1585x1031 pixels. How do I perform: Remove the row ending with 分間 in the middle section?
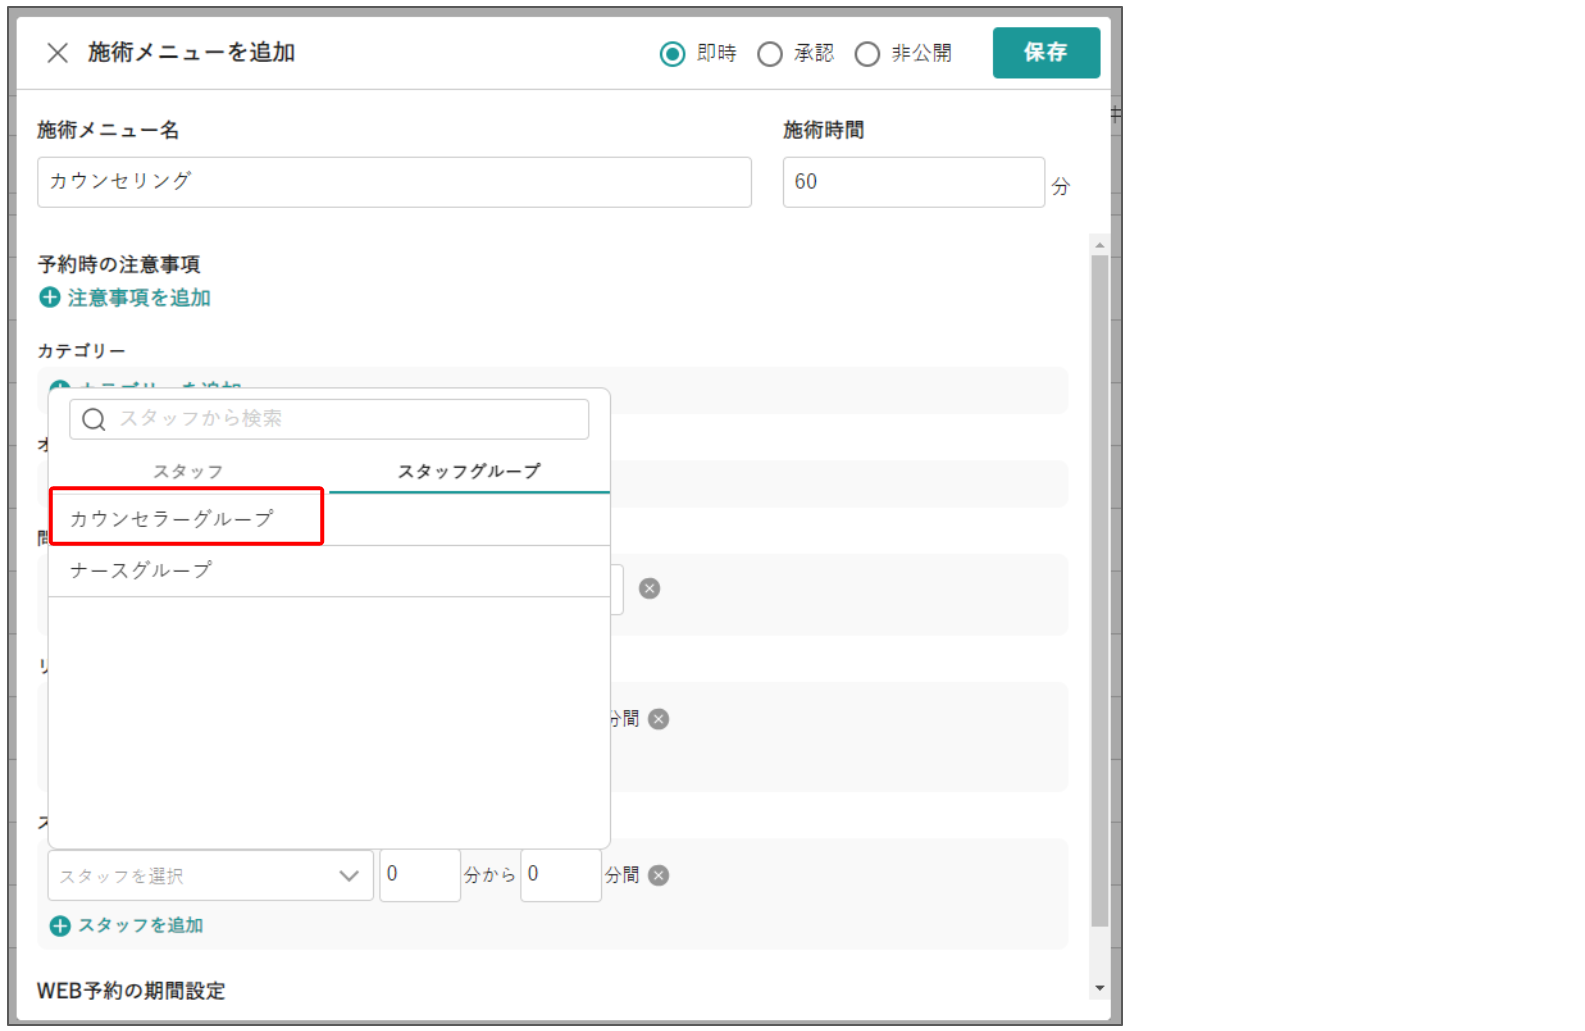(658, 719)
